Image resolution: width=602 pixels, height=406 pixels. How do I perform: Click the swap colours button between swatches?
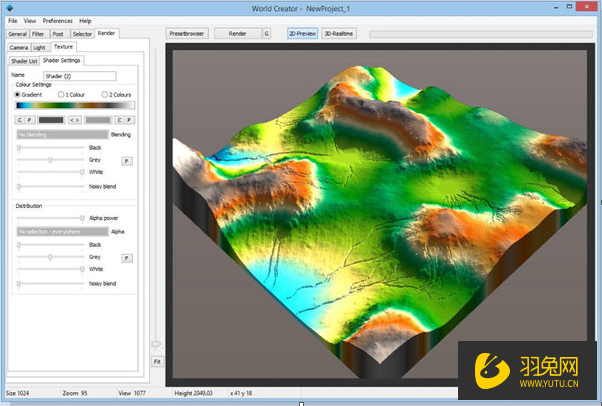point(75,120)
